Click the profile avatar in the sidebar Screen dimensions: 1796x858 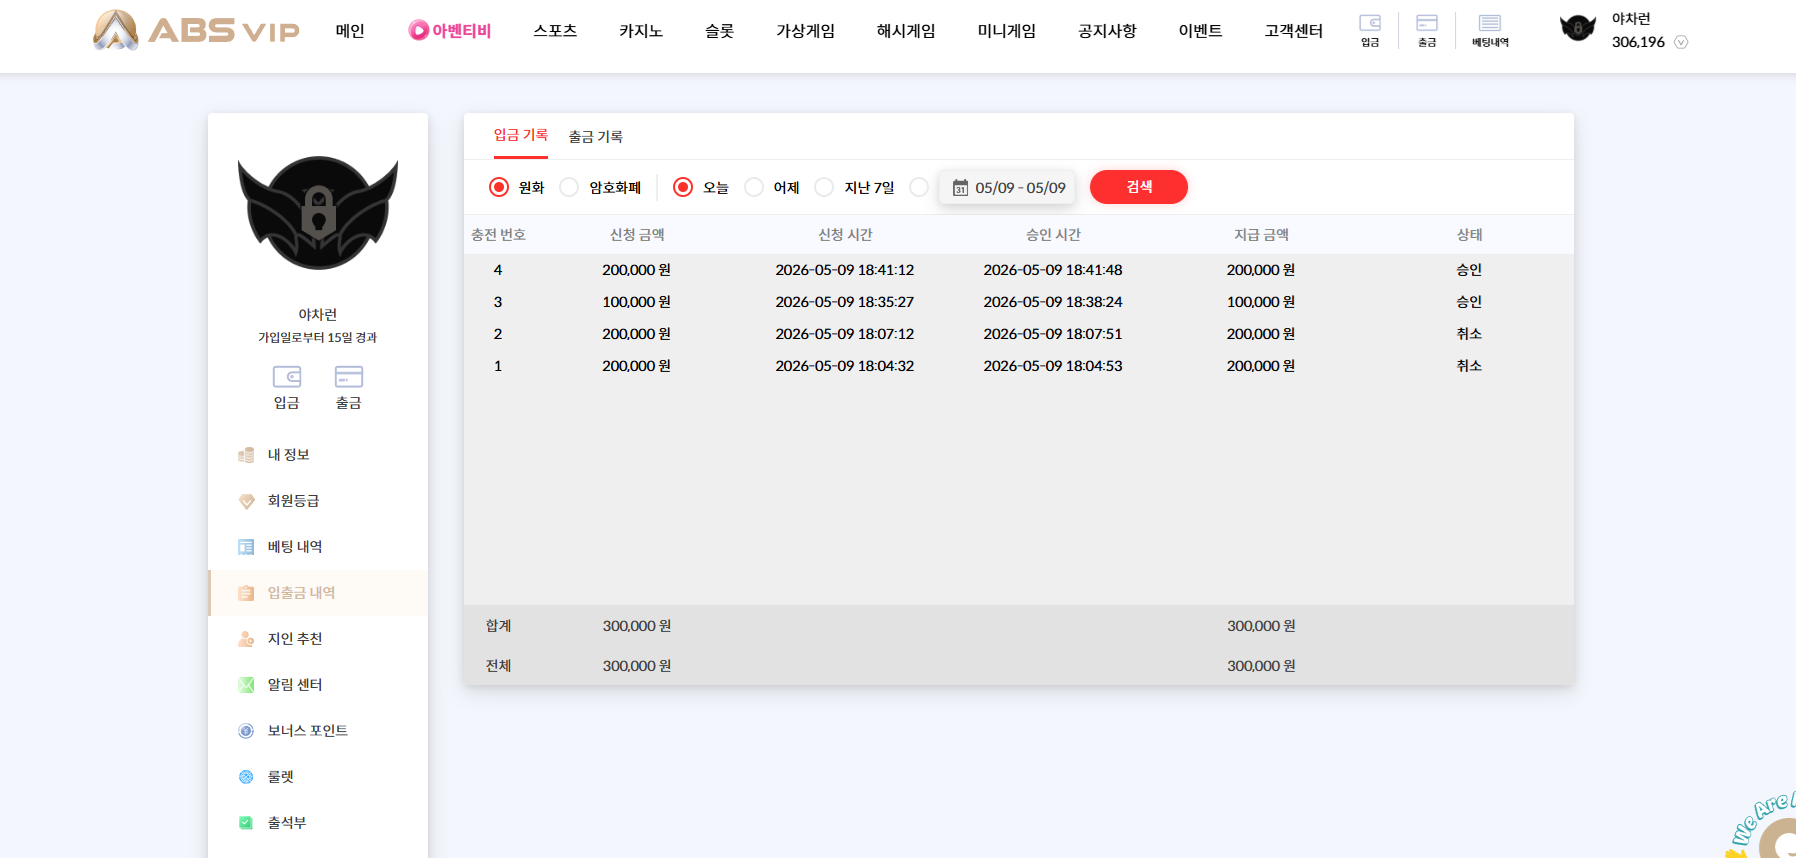tap(318, 212)
